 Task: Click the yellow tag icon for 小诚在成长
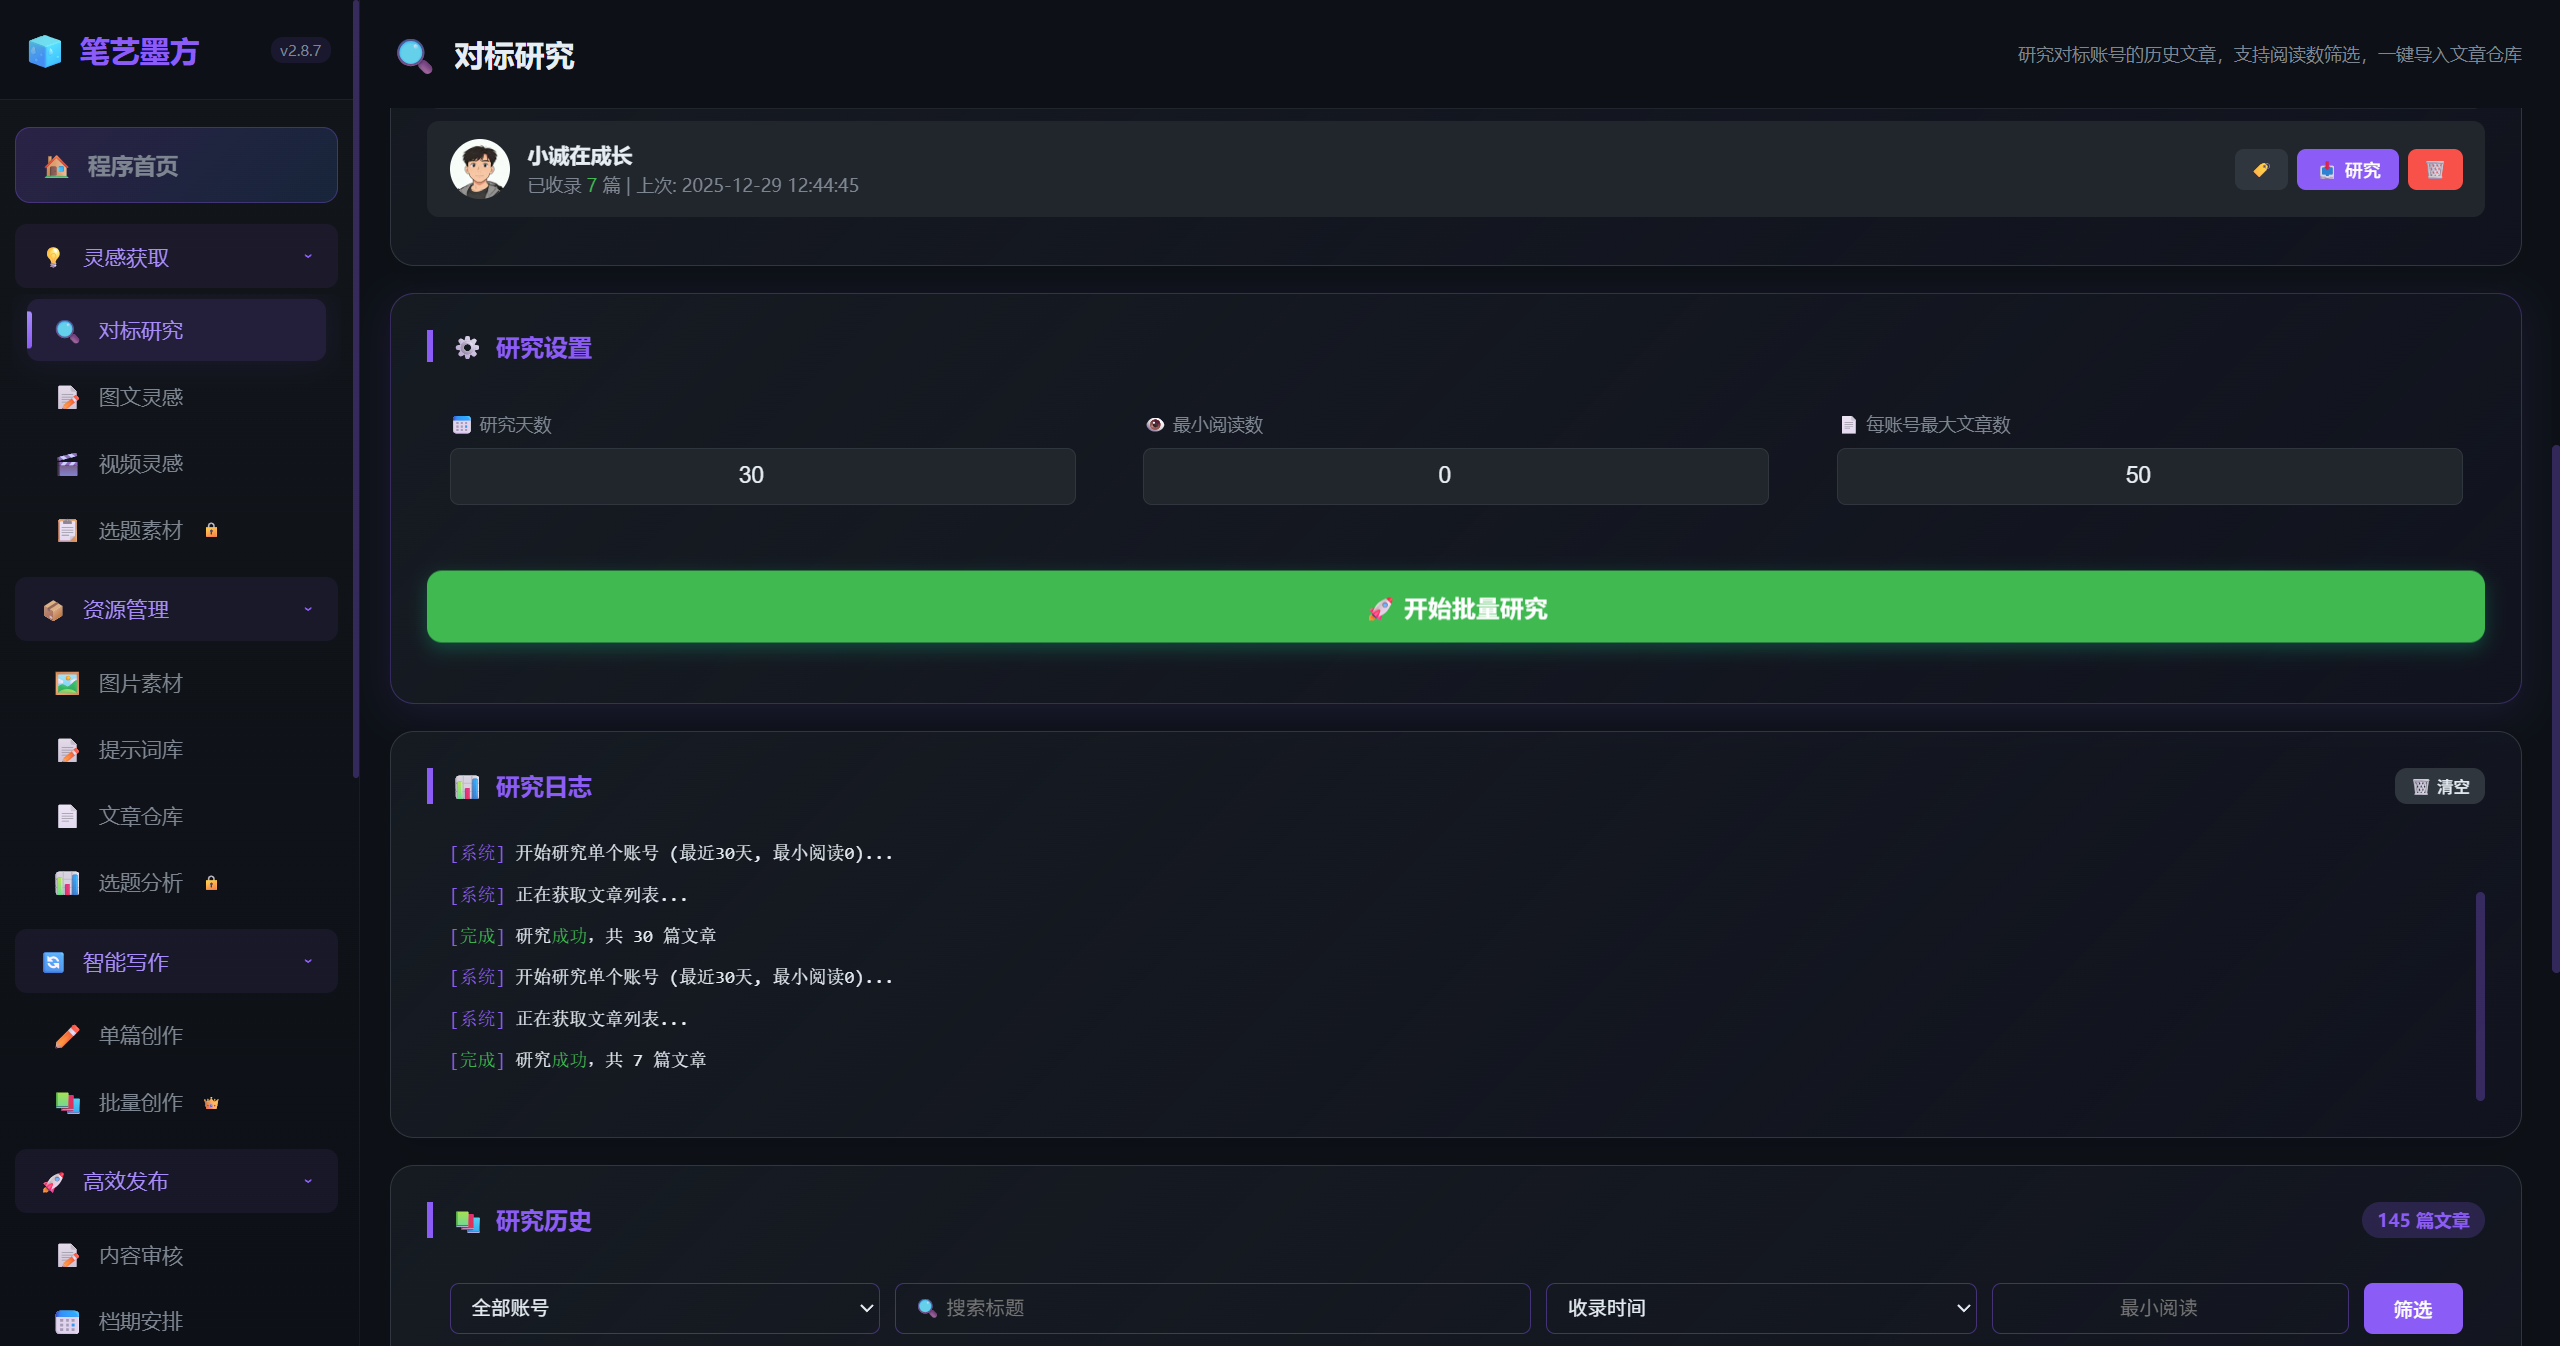click(x=2260, y=170)
